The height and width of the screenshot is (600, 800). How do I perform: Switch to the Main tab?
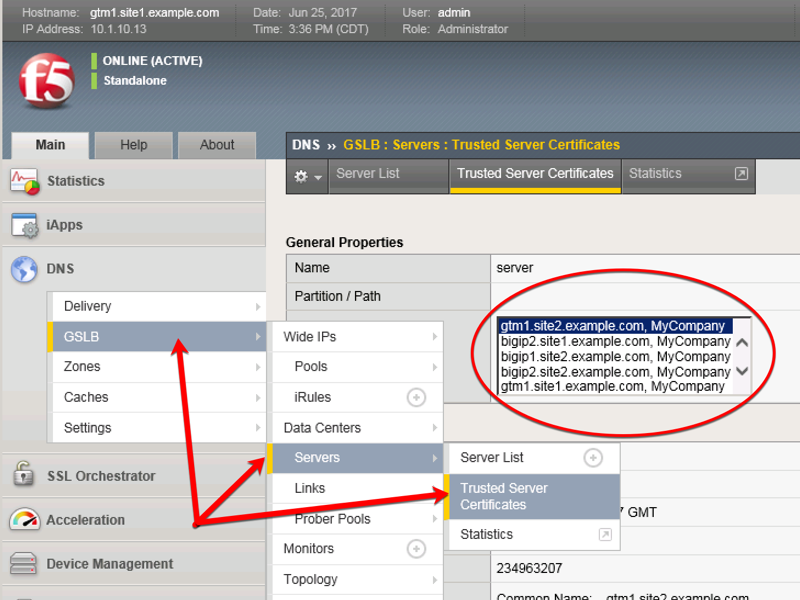(50, 145)
